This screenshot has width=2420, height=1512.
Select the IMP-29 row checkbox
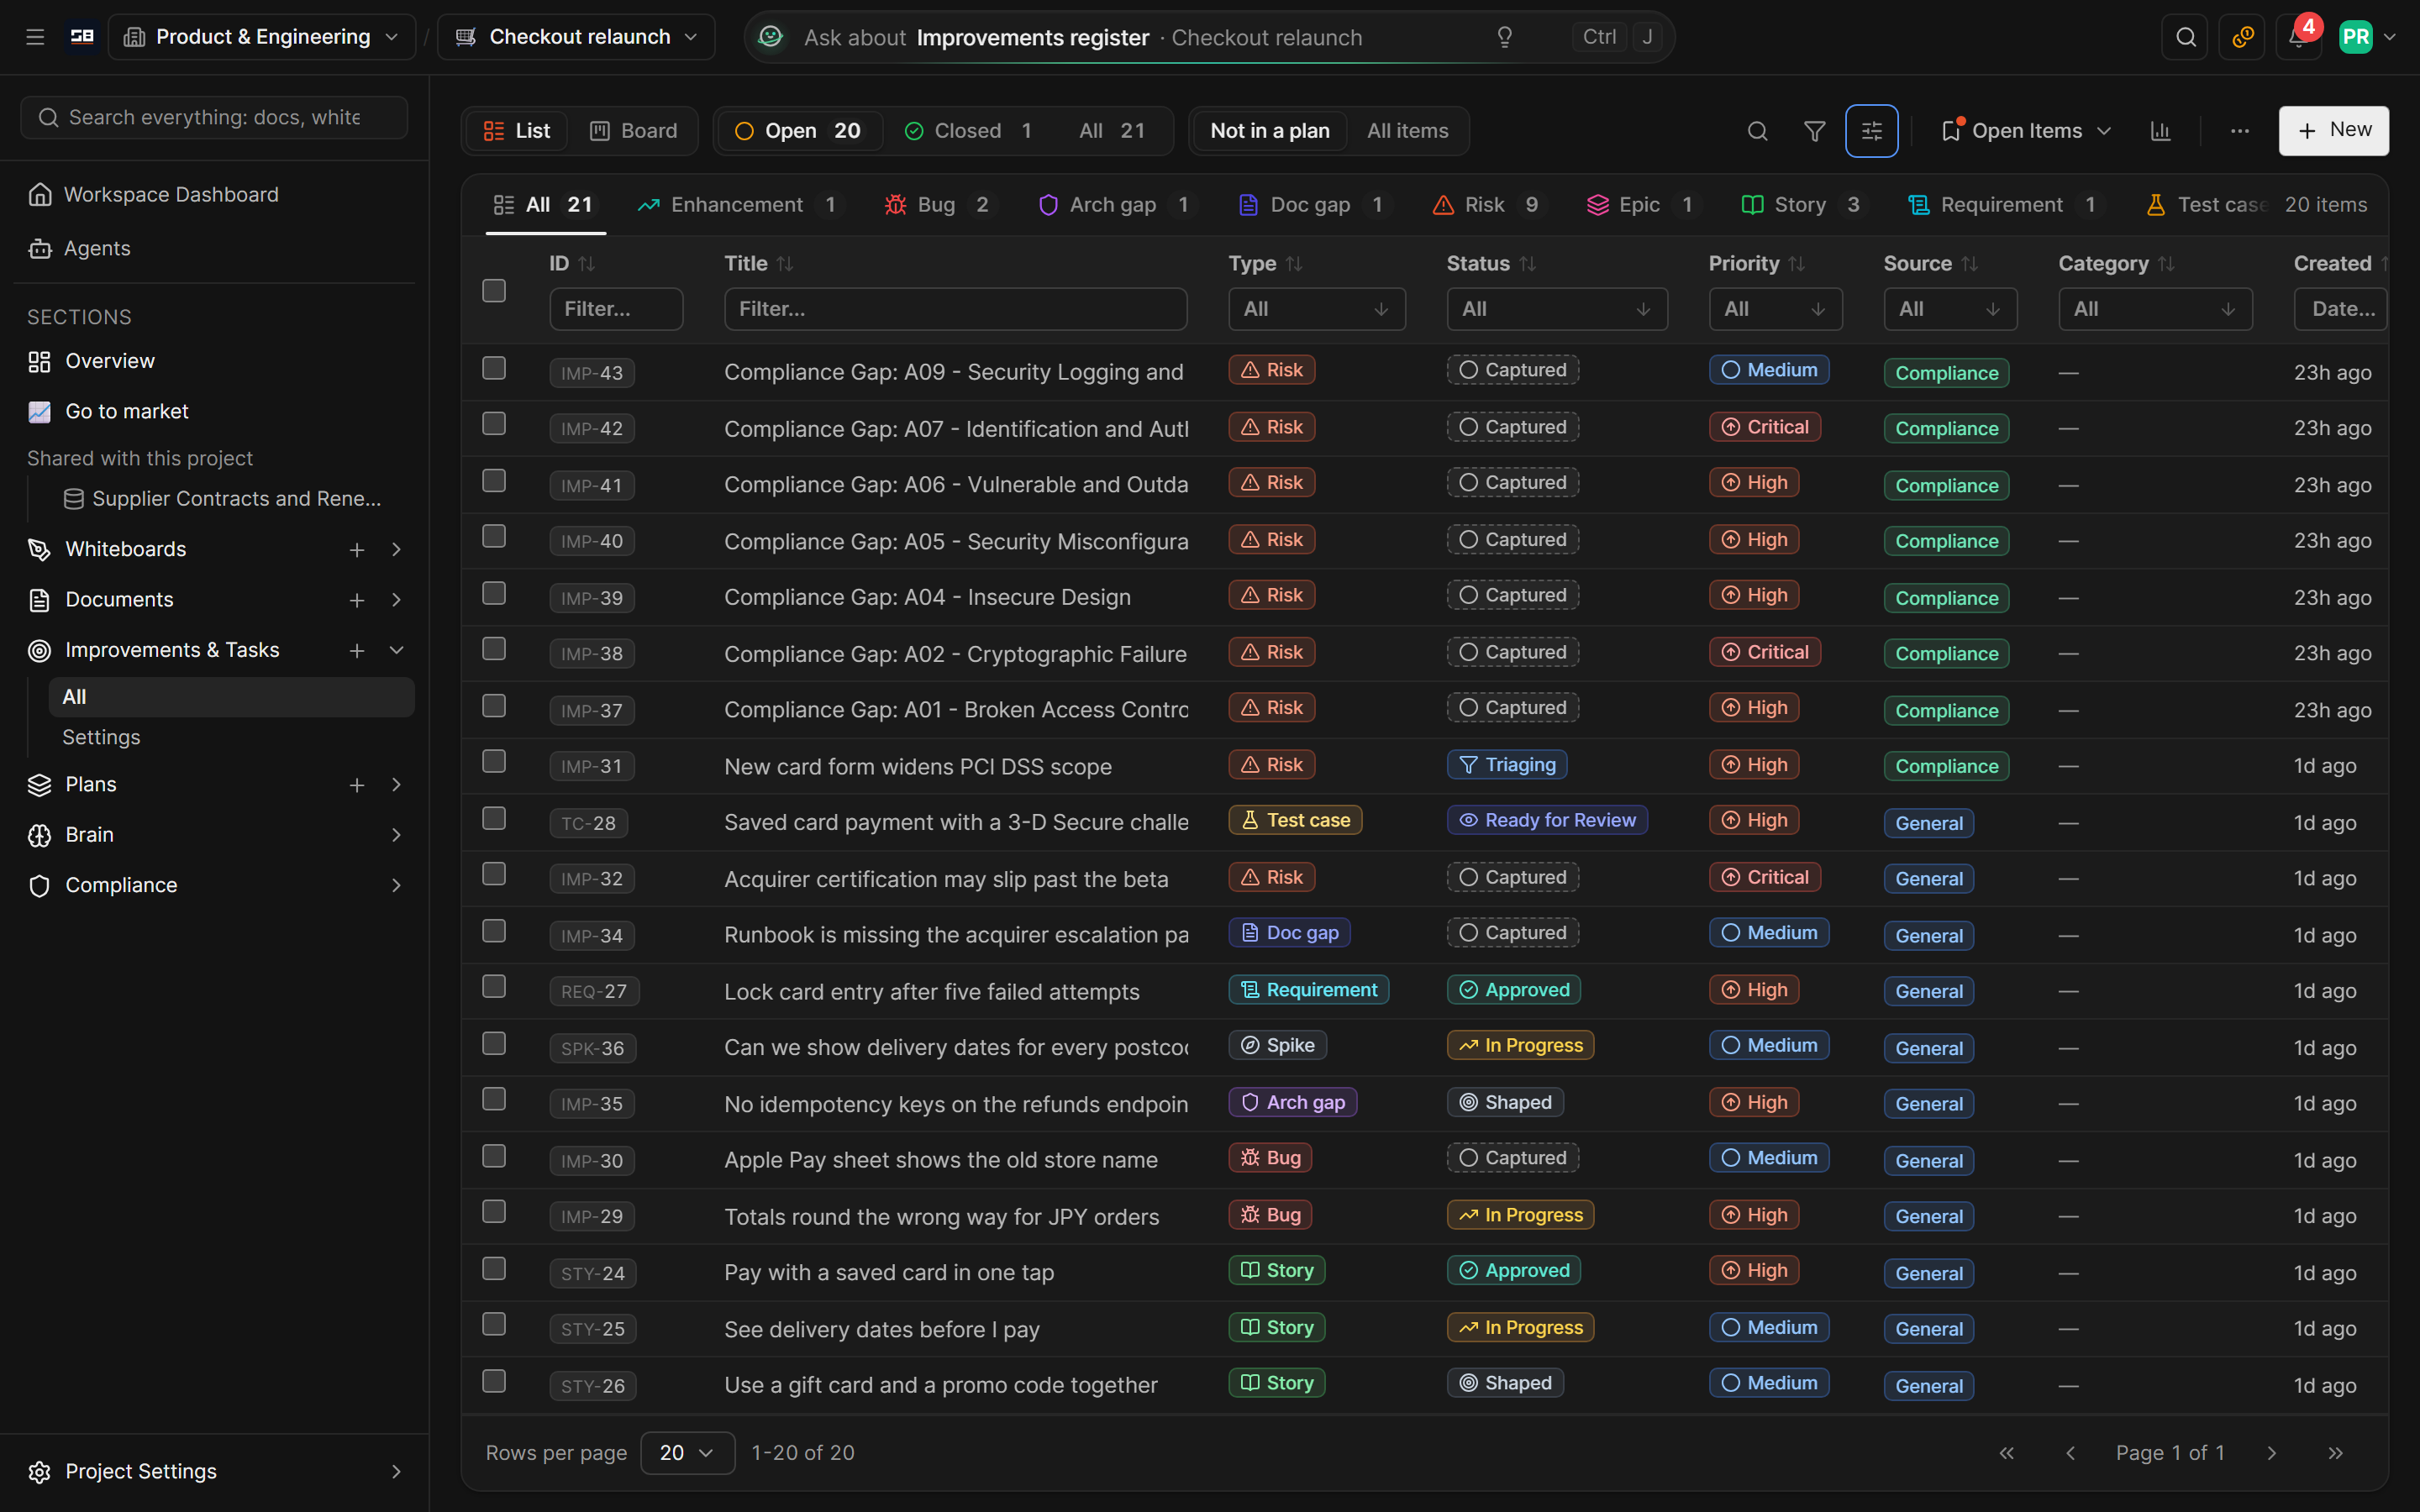494,1211
